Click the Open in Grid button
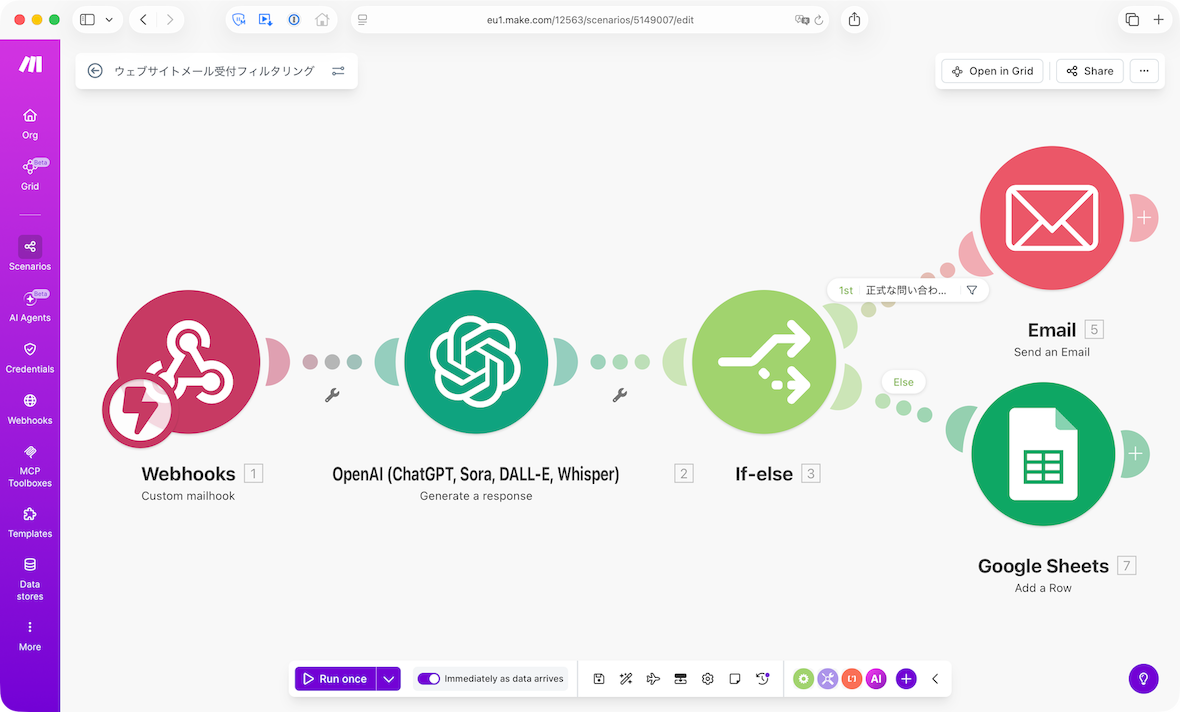This screenshot has height=712, width=1180. coord(992,71)
